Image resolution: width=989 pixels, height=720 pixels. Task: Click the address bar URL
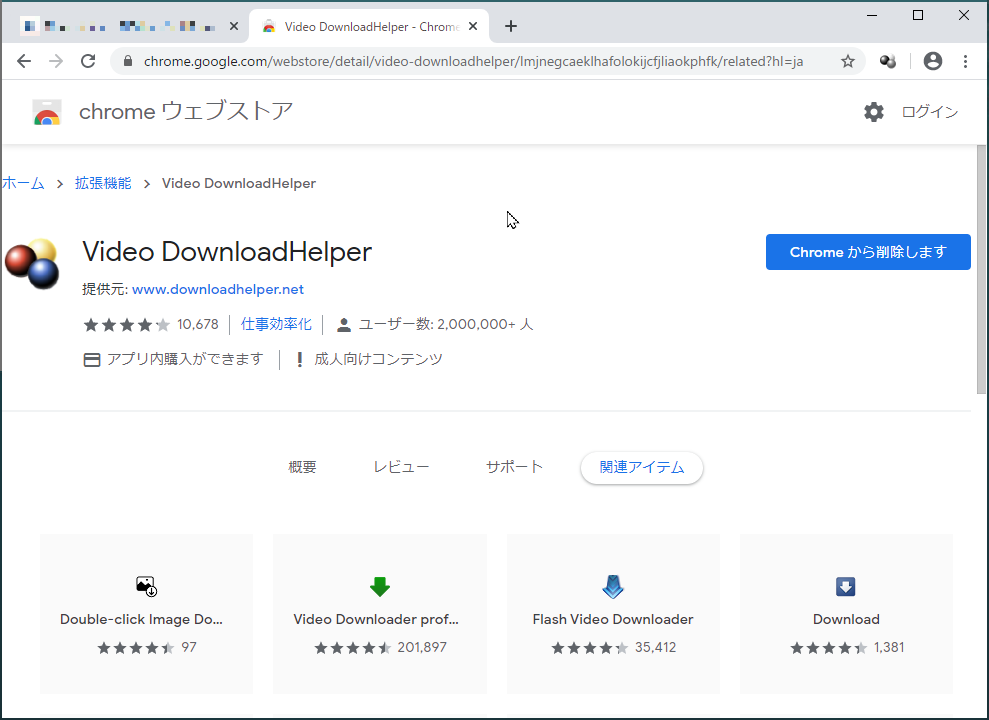(473, 61)
